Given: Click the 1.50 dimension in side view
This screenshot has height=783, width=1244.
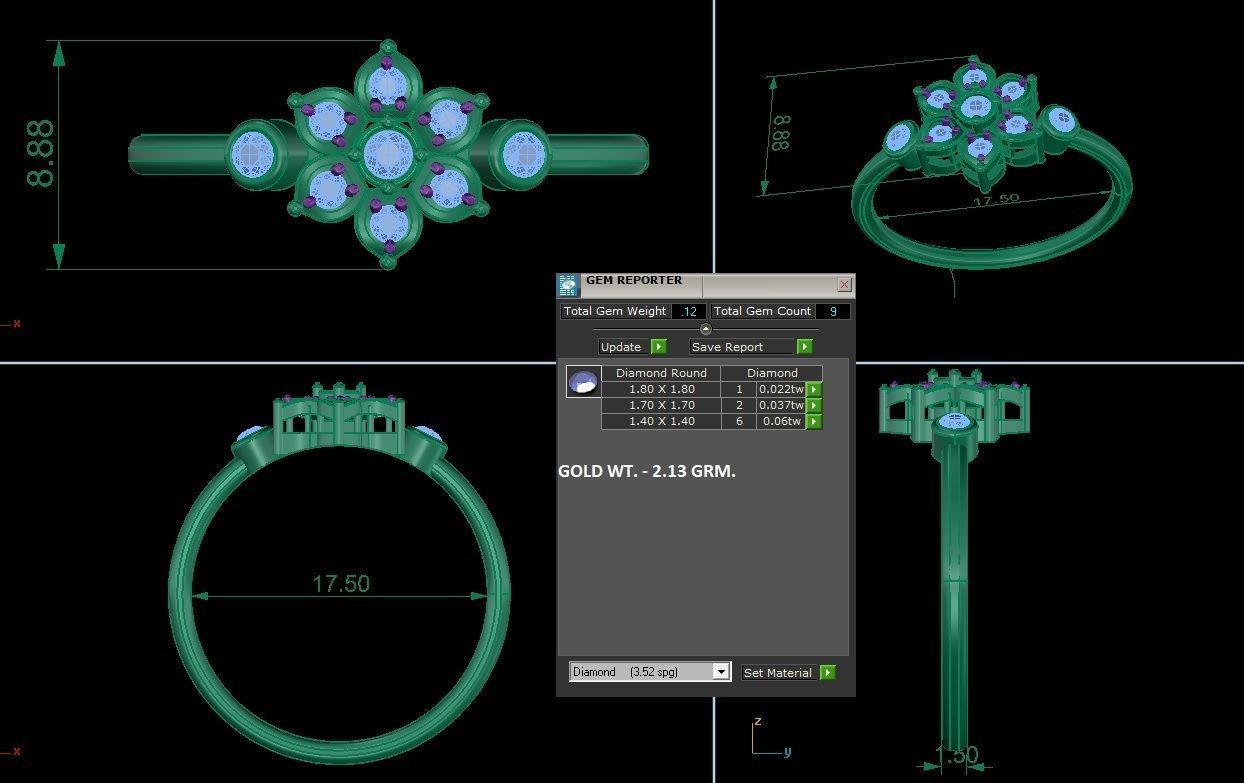Looking at the screenshot, I should (x=957, y=755).
